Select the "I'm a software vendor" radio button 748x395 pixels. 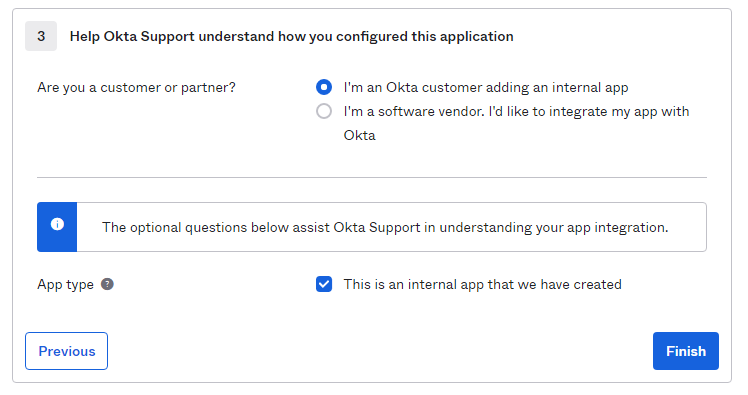pos(324,111)
